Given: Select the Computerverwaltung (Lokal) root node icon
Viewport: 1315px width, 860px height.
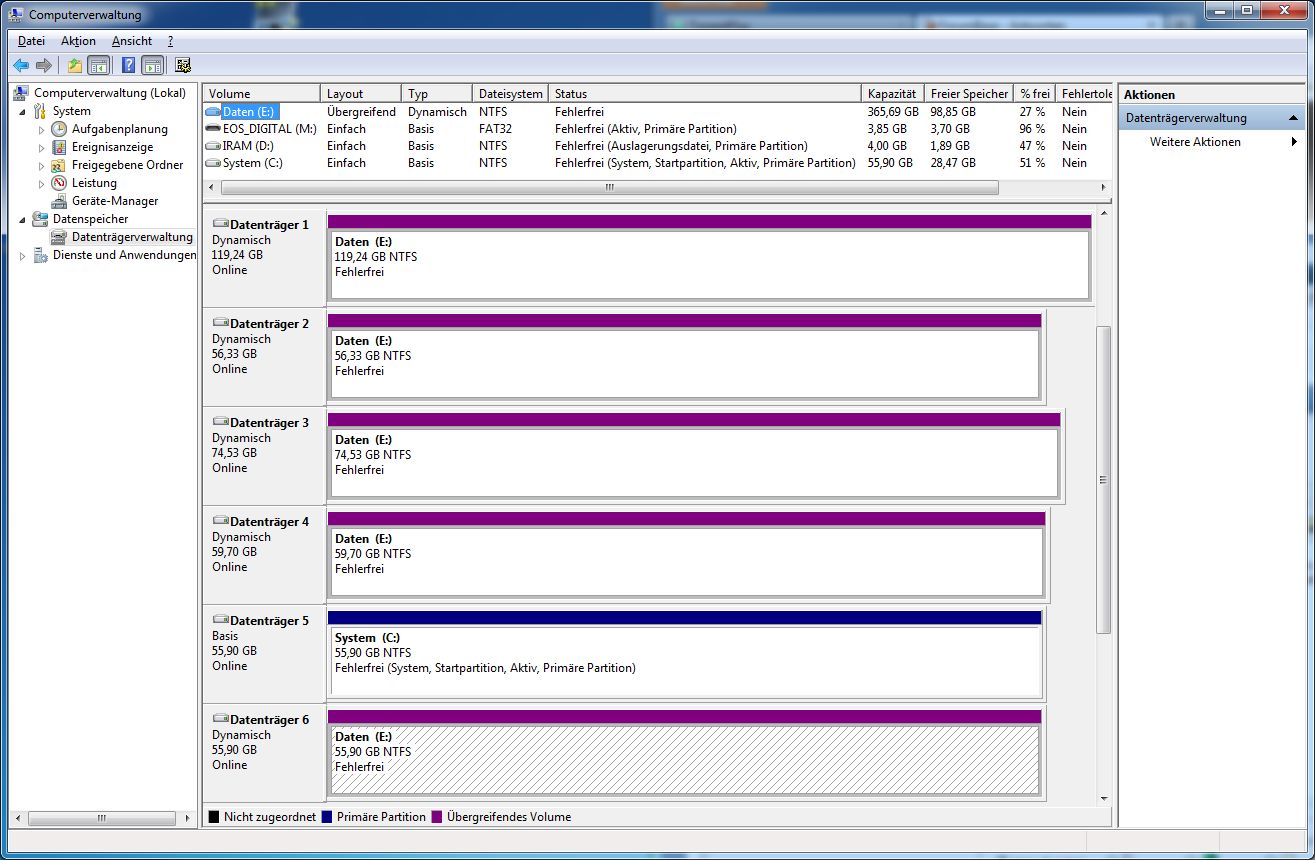Looking at the screenshot, I should click(x=21, y=93).
